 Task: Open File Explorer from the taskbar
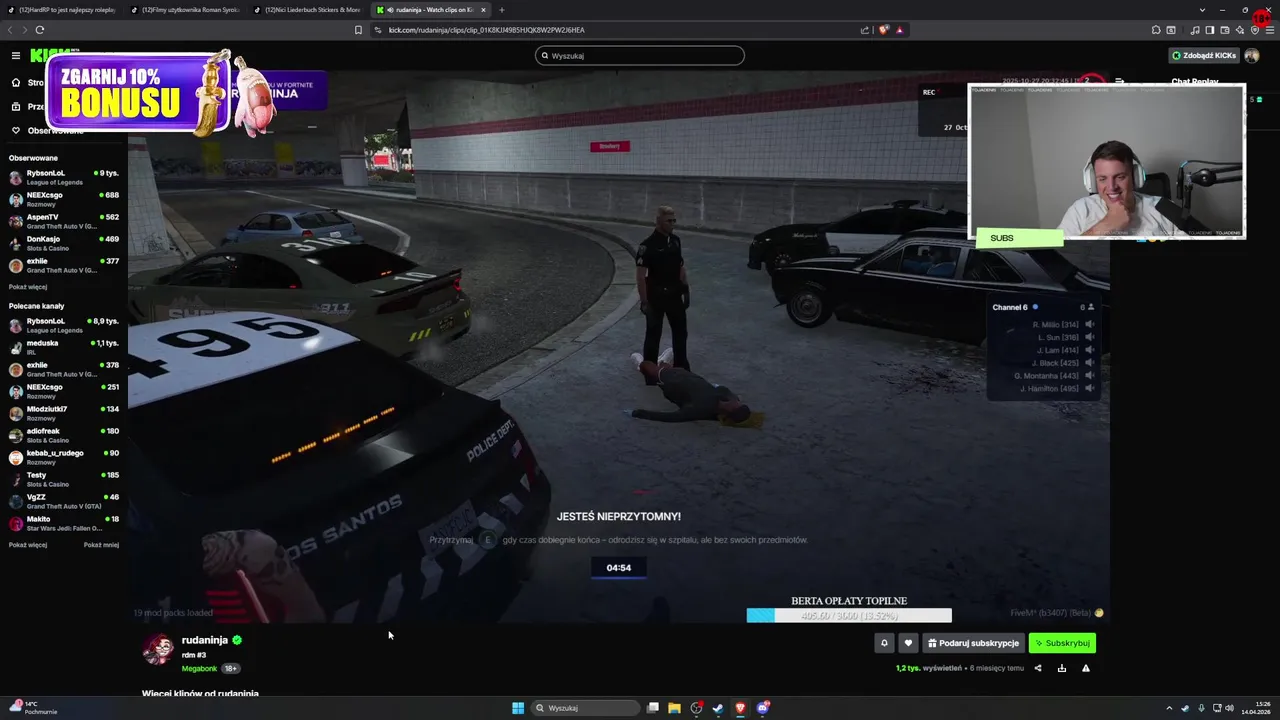pyautogui.click(x=674, y=708)
